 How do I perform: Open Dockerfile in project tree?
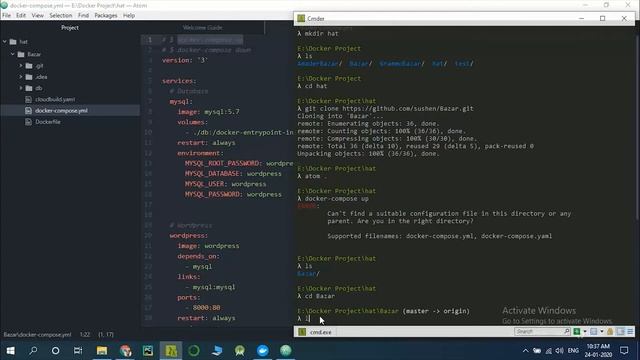48,122
